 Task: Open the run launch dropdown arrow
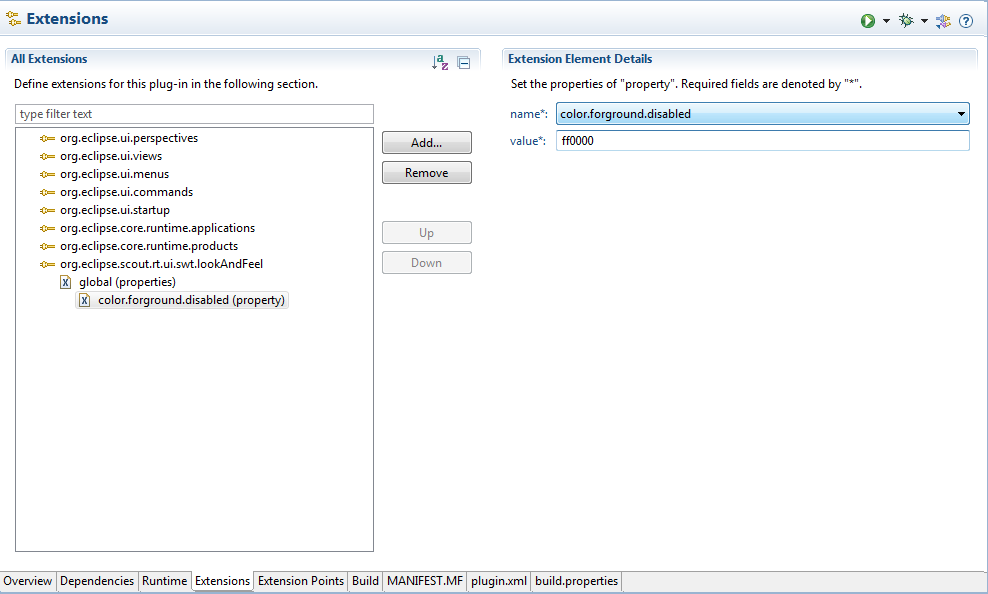pos(886,21)
